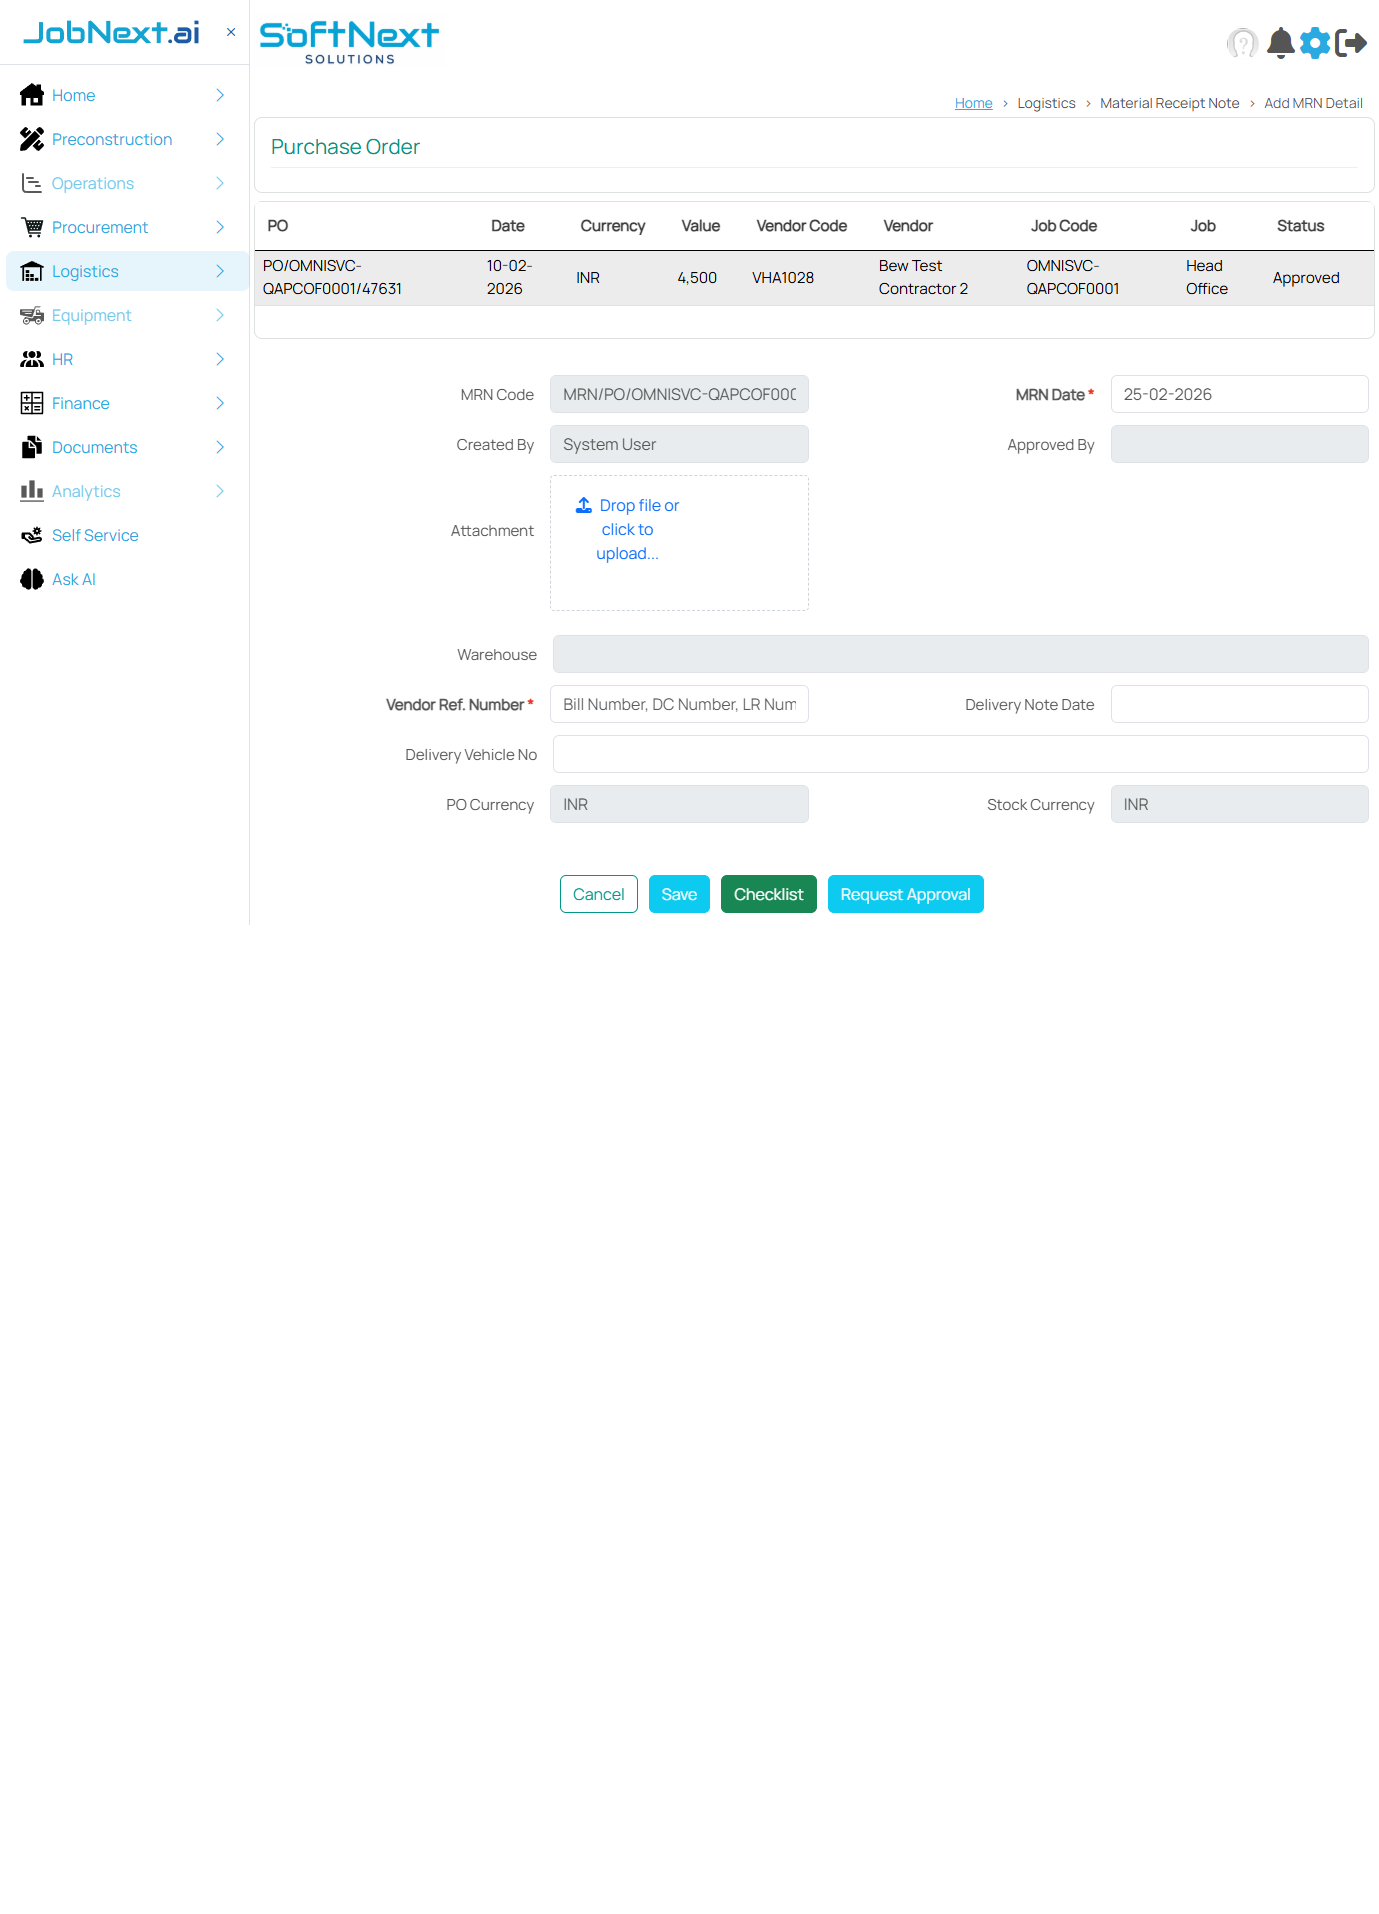Click the Stock Currency INR field
This screenshot has width=1379, height=1914.
[1239, 804]
